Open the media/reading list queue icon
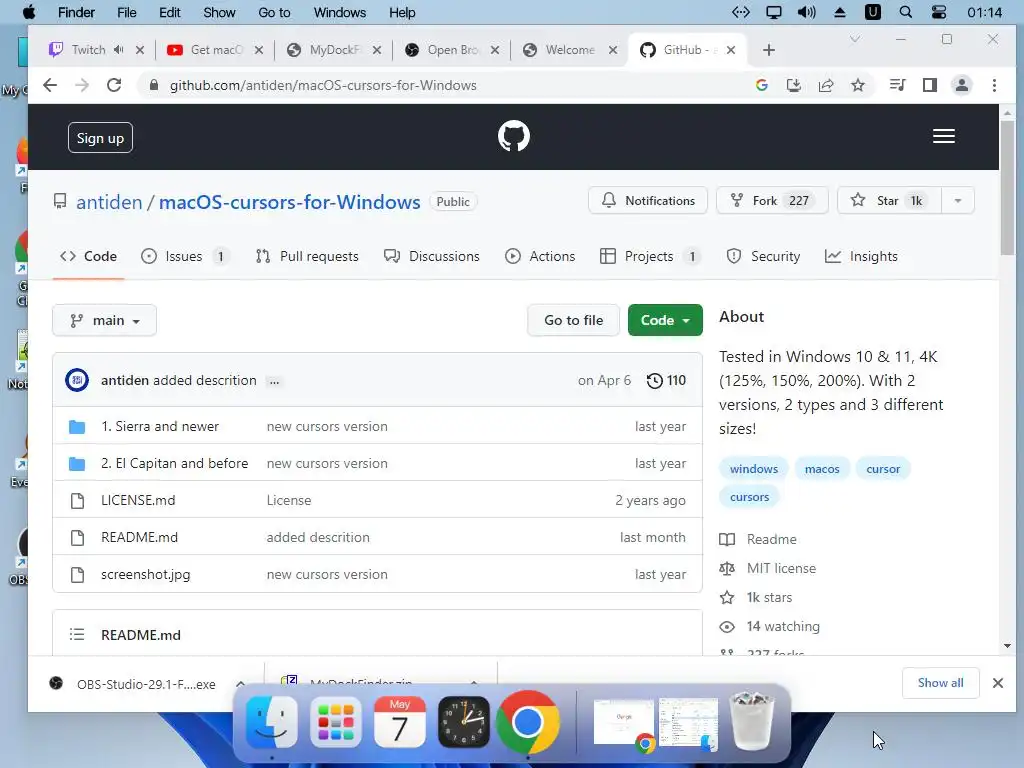The height and width of the screenshot is (768, 1024). click(x=897, y=86)
